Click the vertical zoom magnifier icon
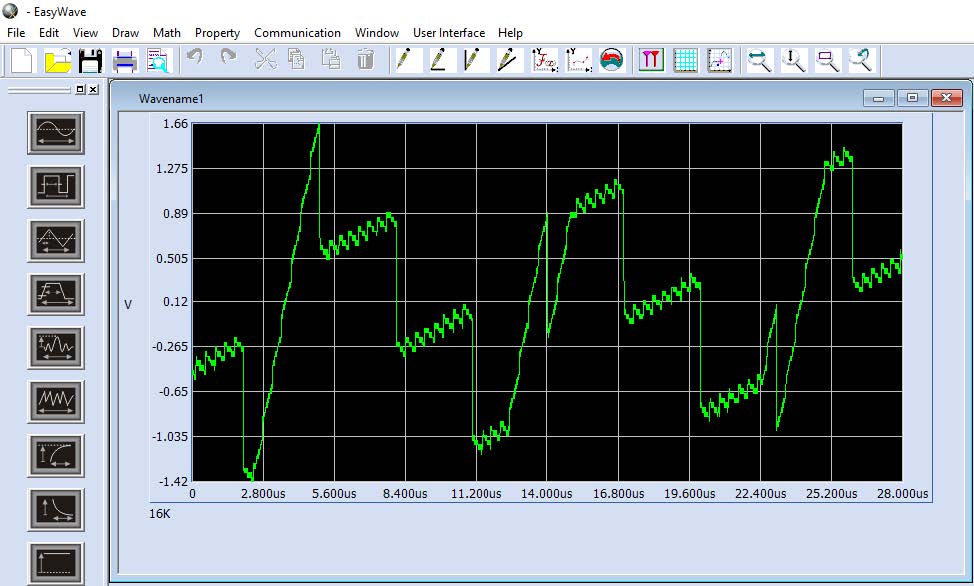Viewport: 974px width, 586px height. 794,60
